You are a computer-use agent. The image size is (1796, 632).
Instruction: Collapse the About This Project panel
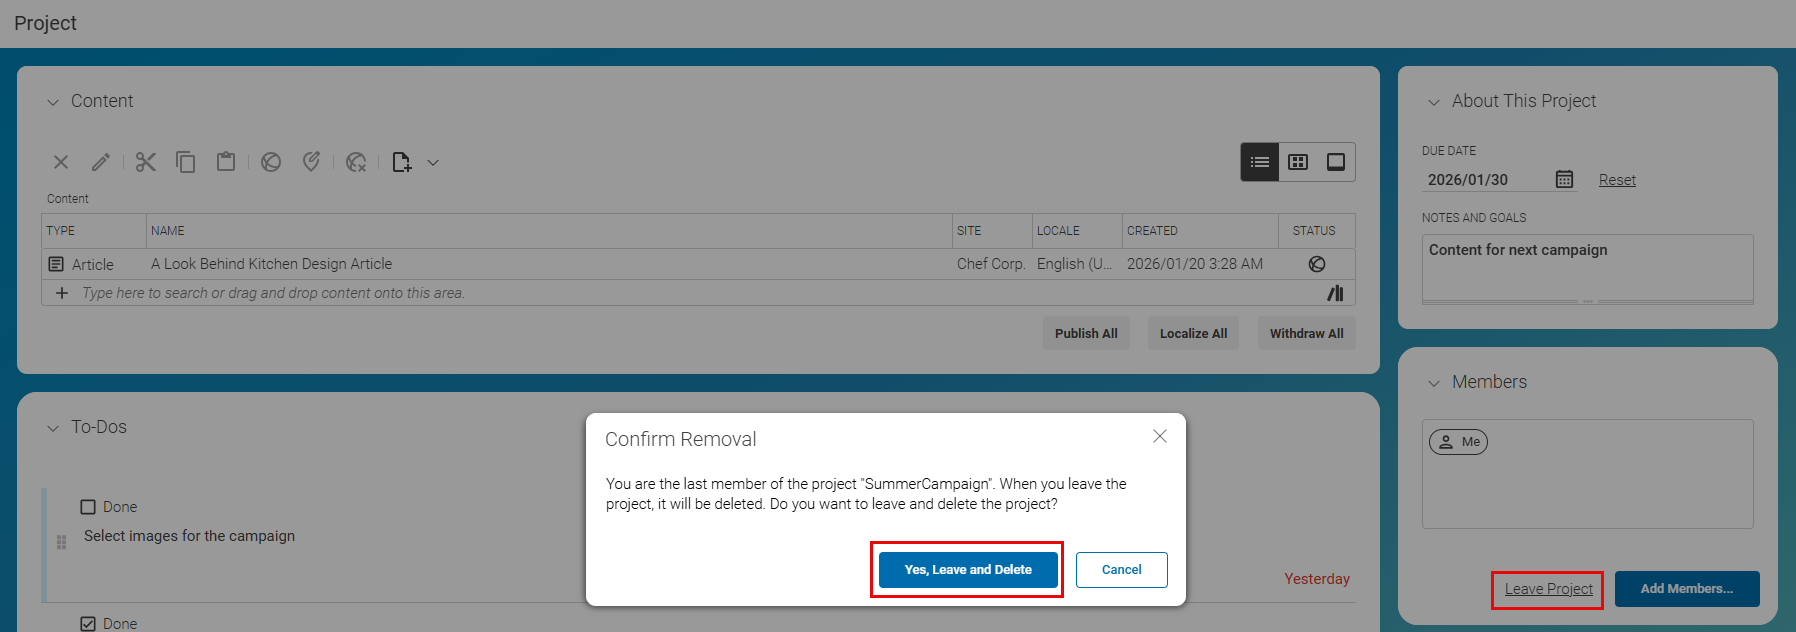click(1434, 102)
